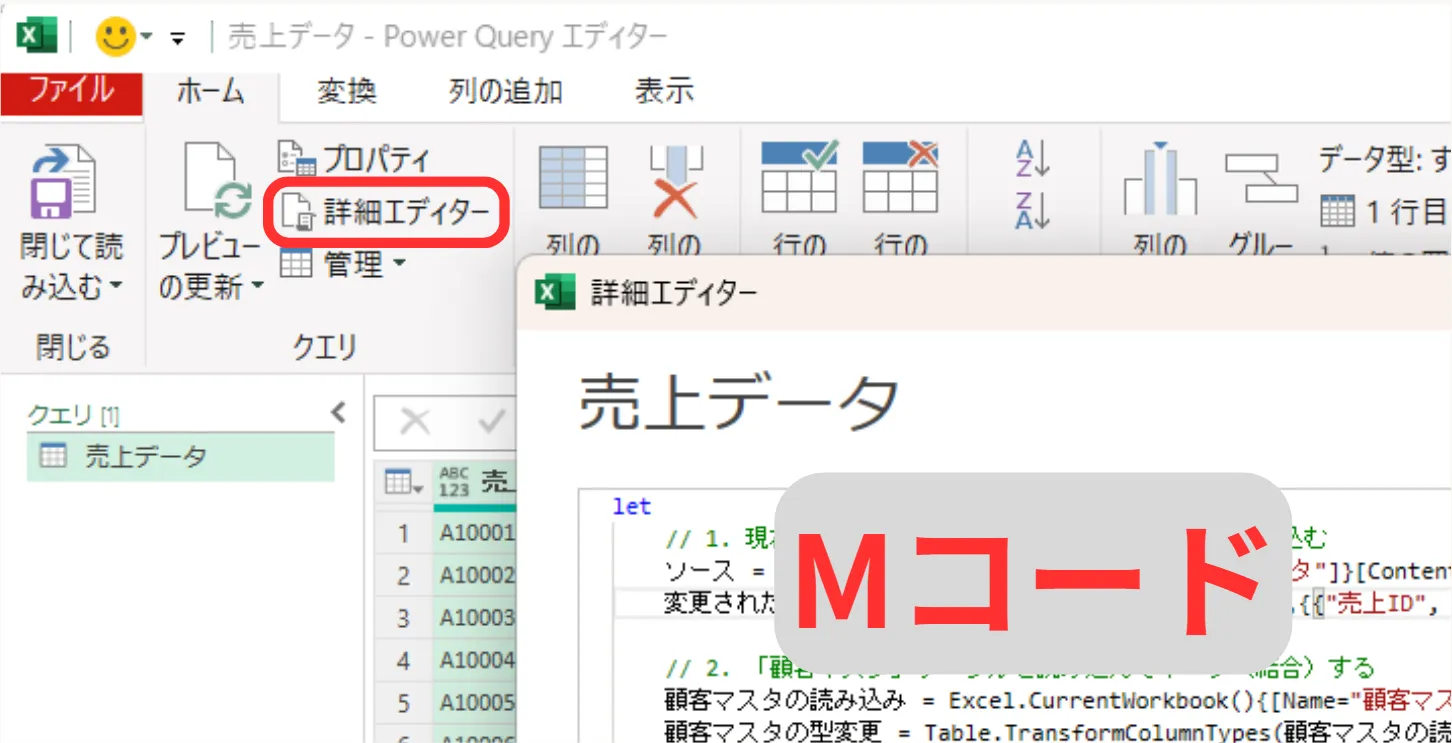Open the ファイル tab

point(71,91)
